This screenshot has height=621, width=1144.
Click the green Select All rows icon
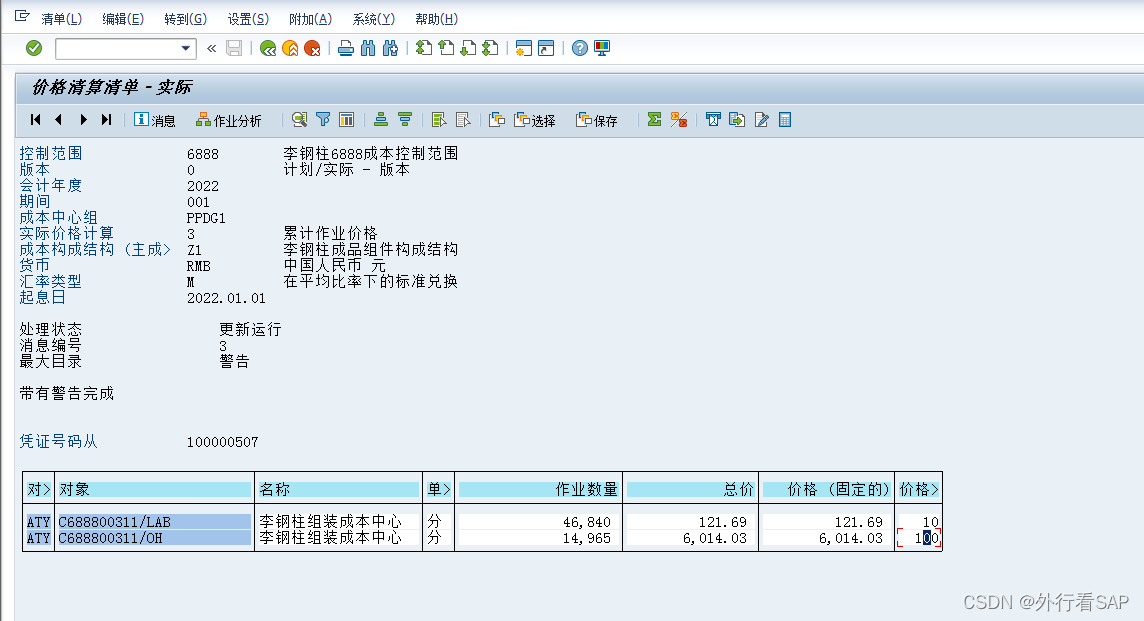tap(439, 120)
